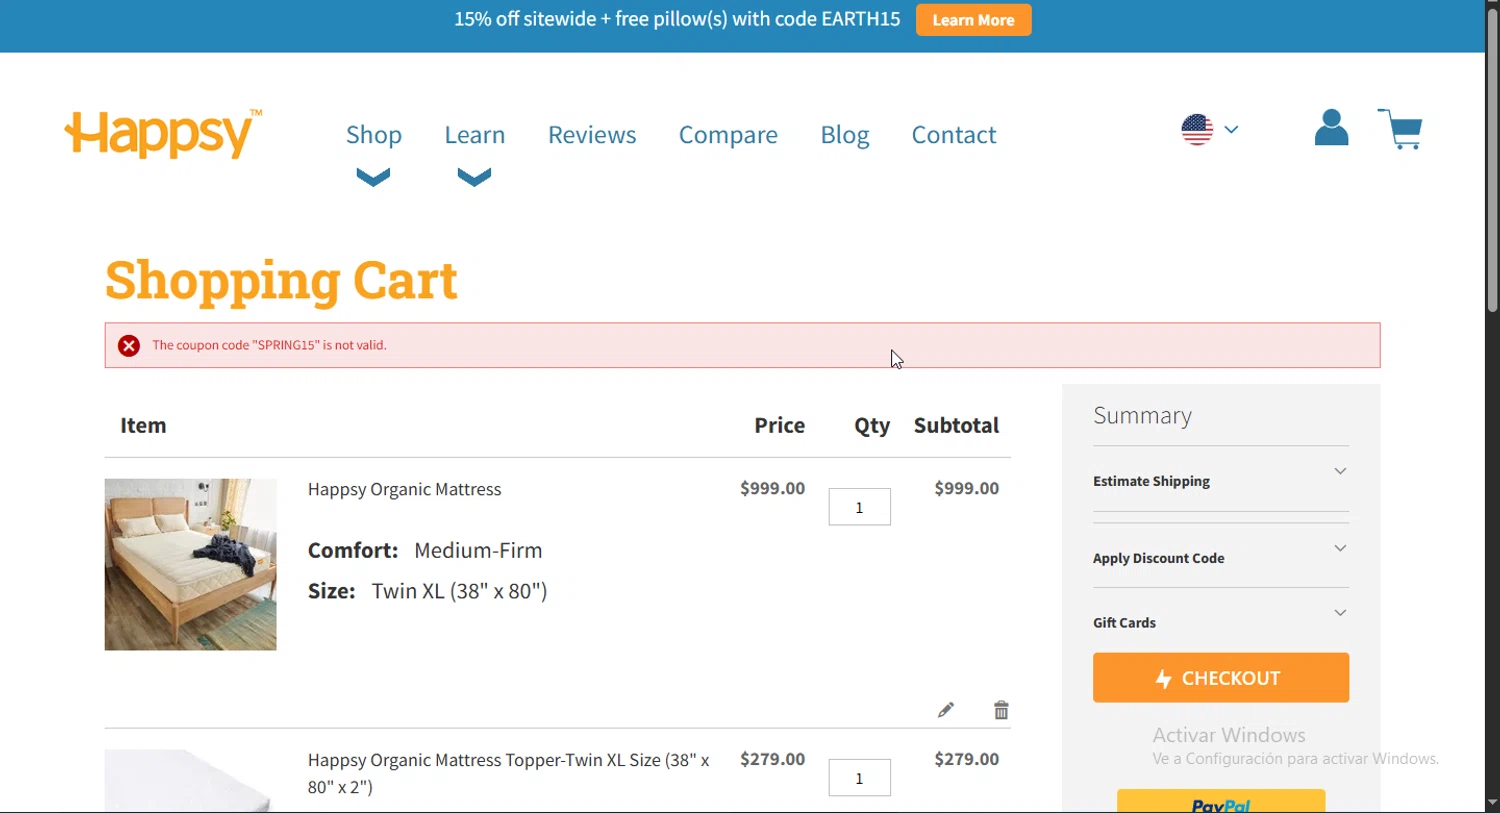This screenshot has width=1500, height=813.
Task: Click the Happsy logo
Action: coord(164,133)
